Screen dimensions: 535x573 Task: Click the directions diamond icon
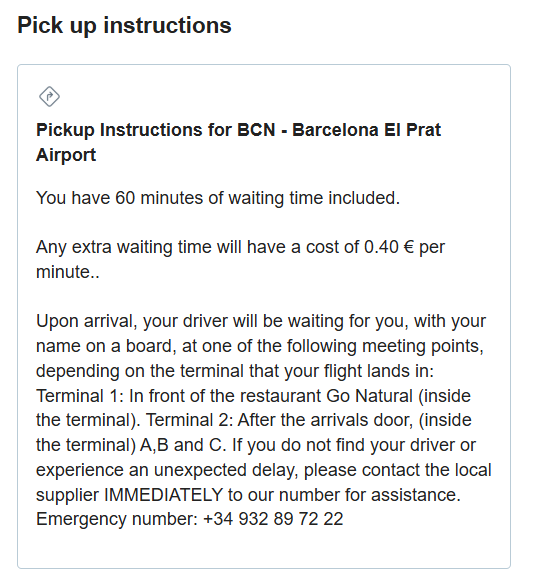click(x=49, y=96)
